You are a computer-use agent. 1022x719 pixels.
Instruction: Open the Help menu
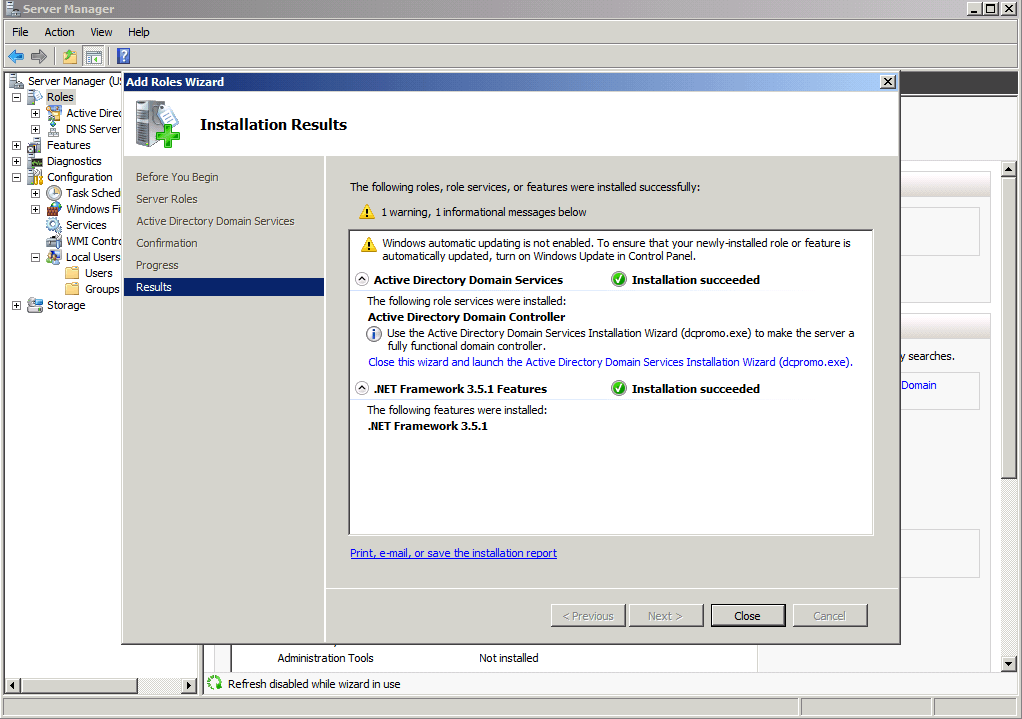(138, 32)
